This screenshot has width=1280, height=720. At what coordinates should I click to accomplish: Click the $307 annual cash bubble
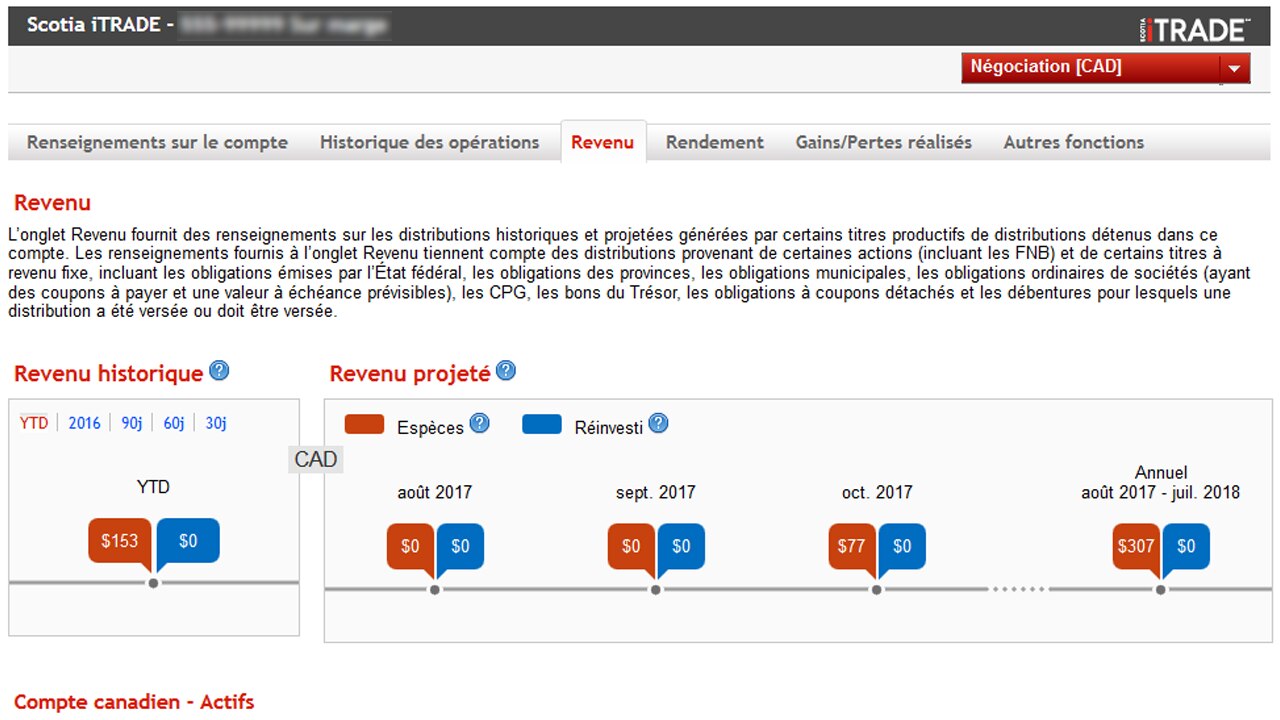pyautogui.click(x=1137, y=549)
